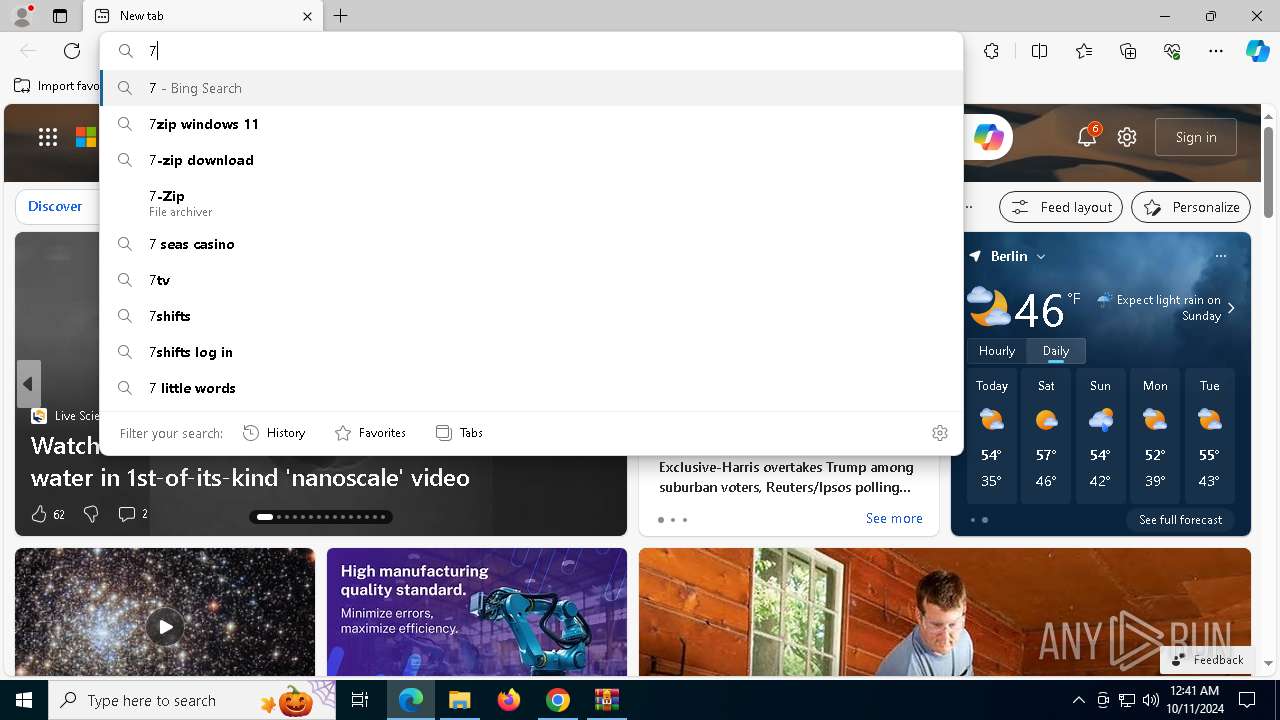Select the '7shifts' suggestion
This screenshot has width=1280, height=720.
click(x=531, y=316)
